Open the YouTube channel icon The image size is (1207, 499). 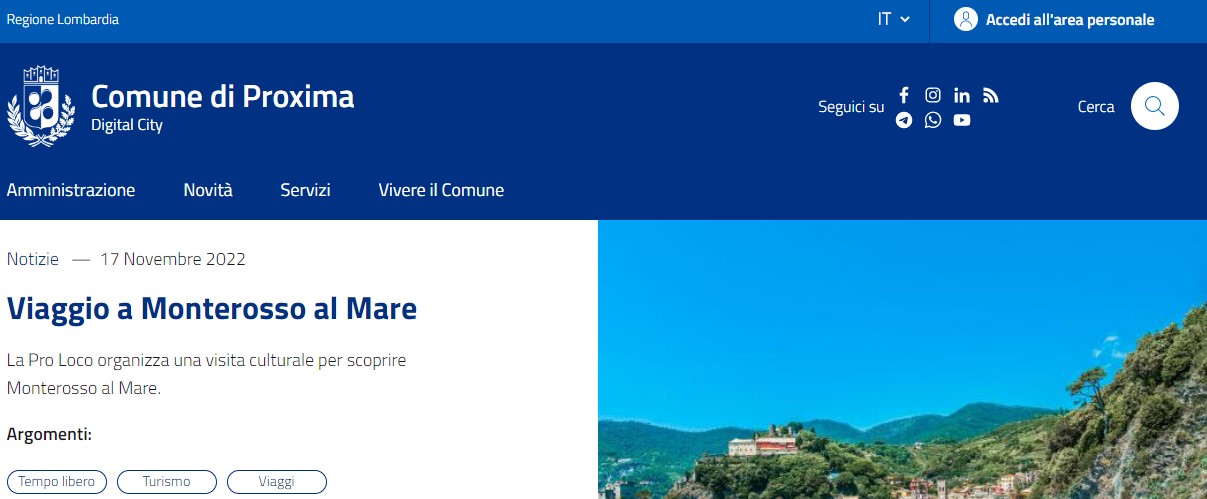click(x=962, y=120)
